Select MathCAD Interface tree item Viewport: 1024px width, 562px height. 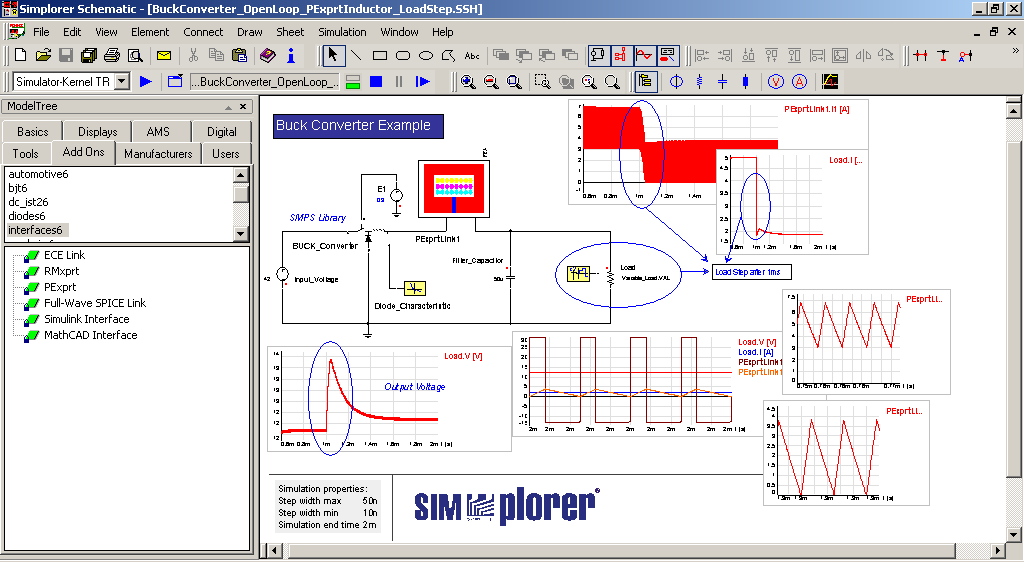coord(90,335)
